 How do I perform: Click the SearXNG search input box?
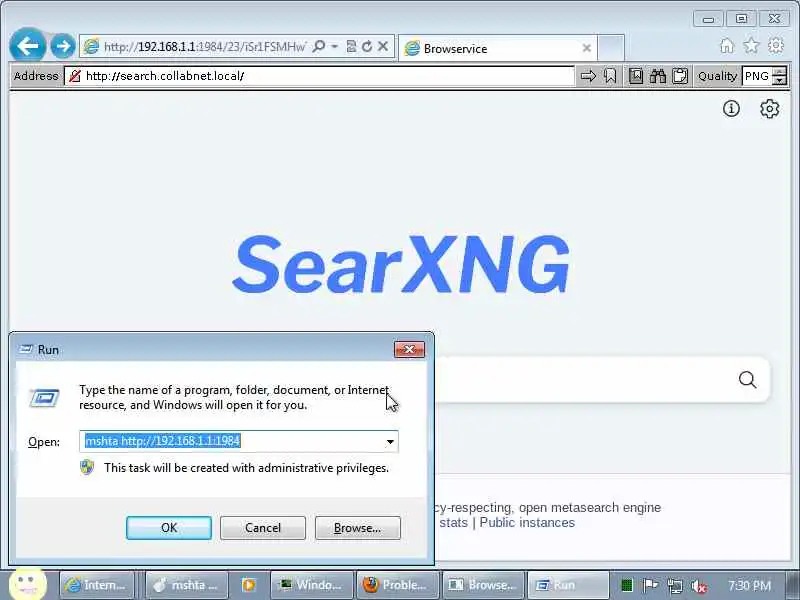(x=582, y=380)
